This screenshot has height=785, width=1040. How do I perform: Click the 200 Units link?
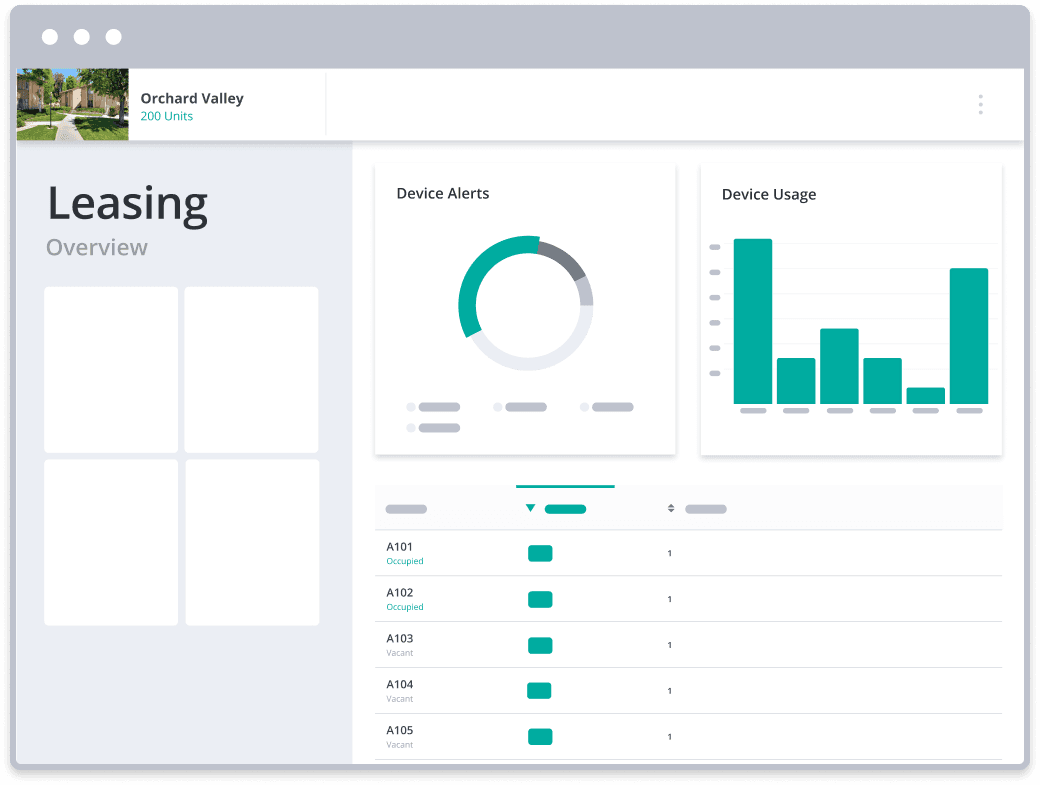click(x=166, y=116)
